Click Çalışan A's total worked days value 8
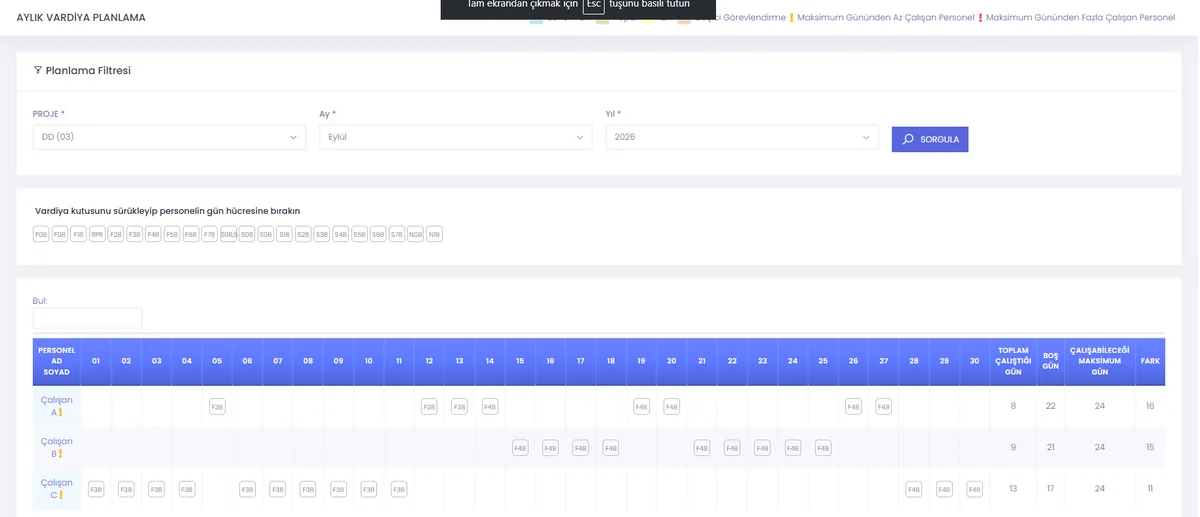The image size is (1200, 517). tap(1013, 406)
